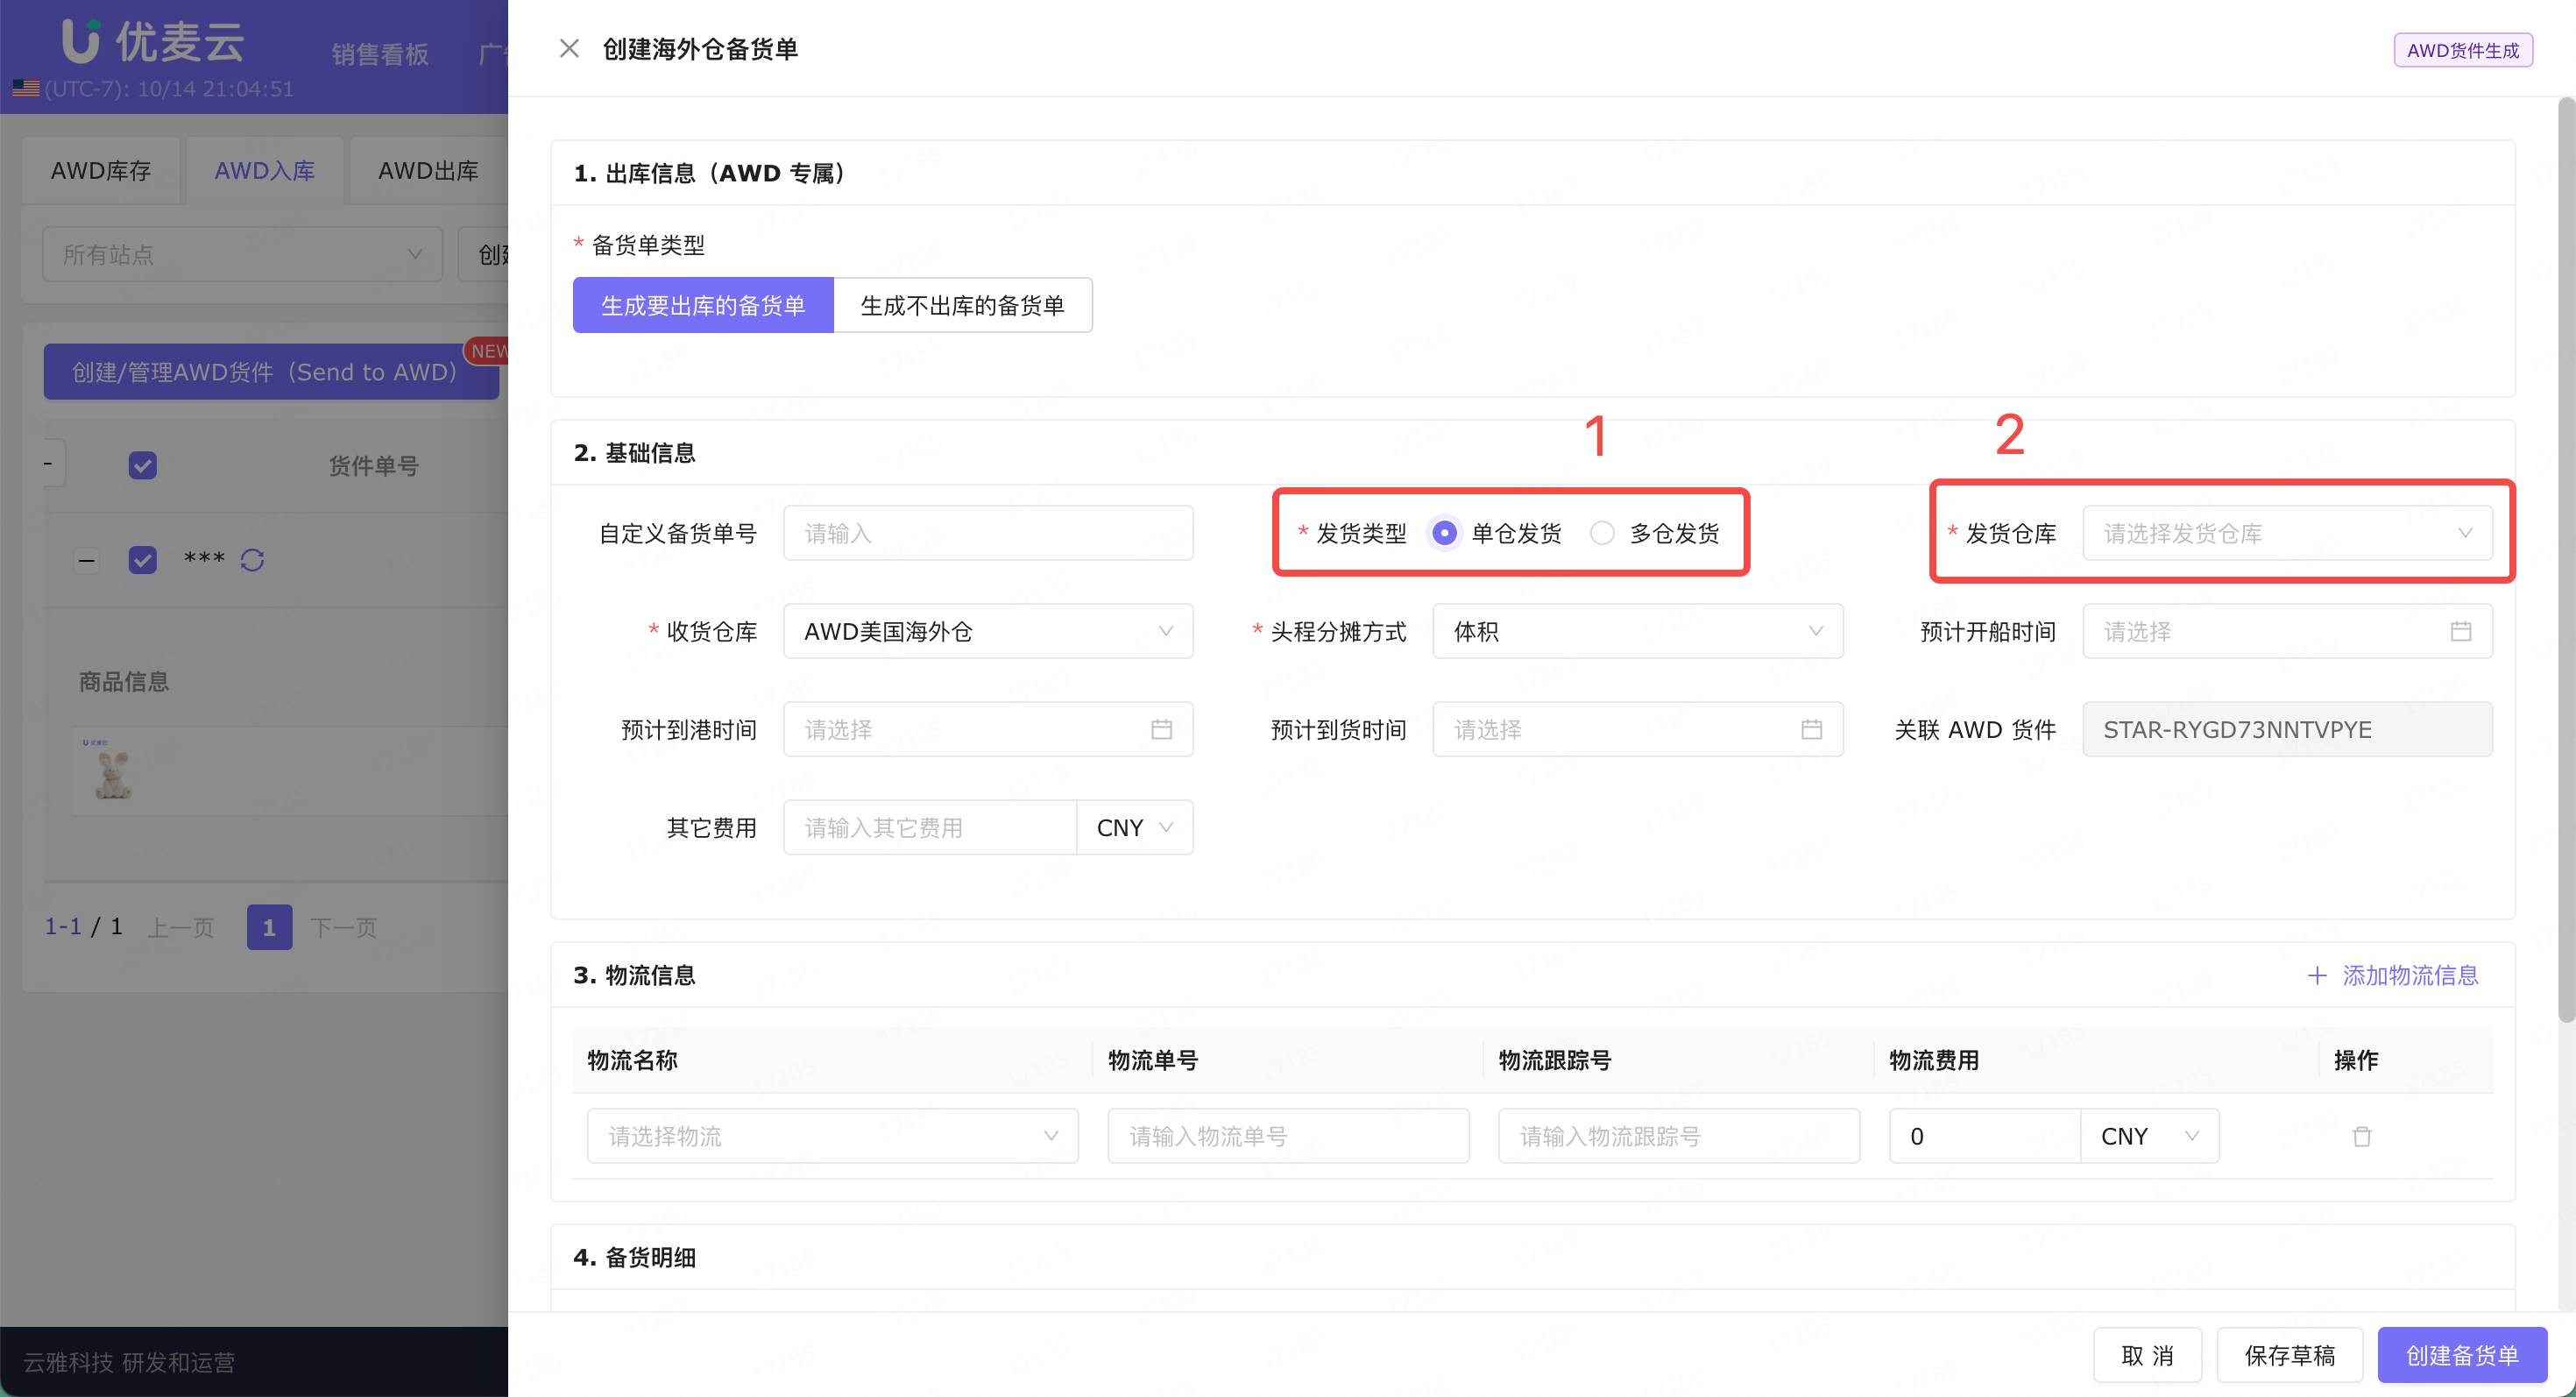The width and height of the screenshot is (2576, 1397).
Task: Switch to AWD入库 tab
Action: [x=264, y=170]
